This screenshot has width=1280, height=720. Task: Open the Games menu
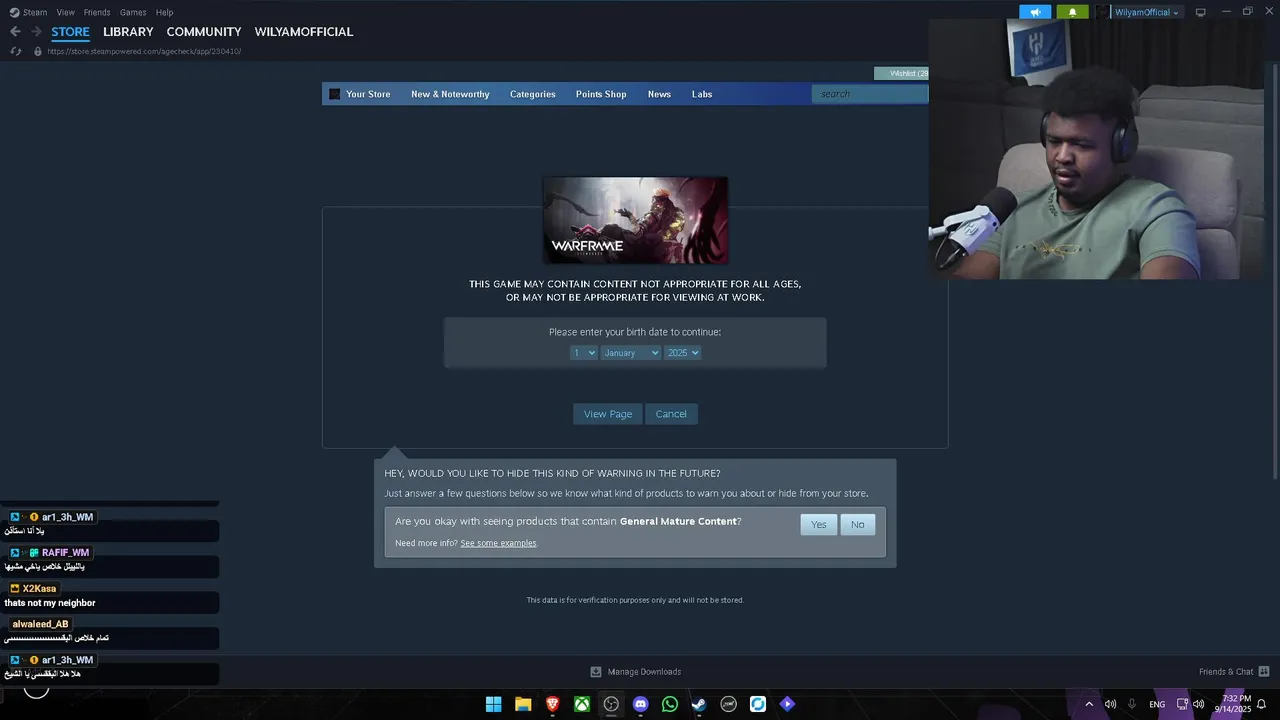(x=133, y=12)
